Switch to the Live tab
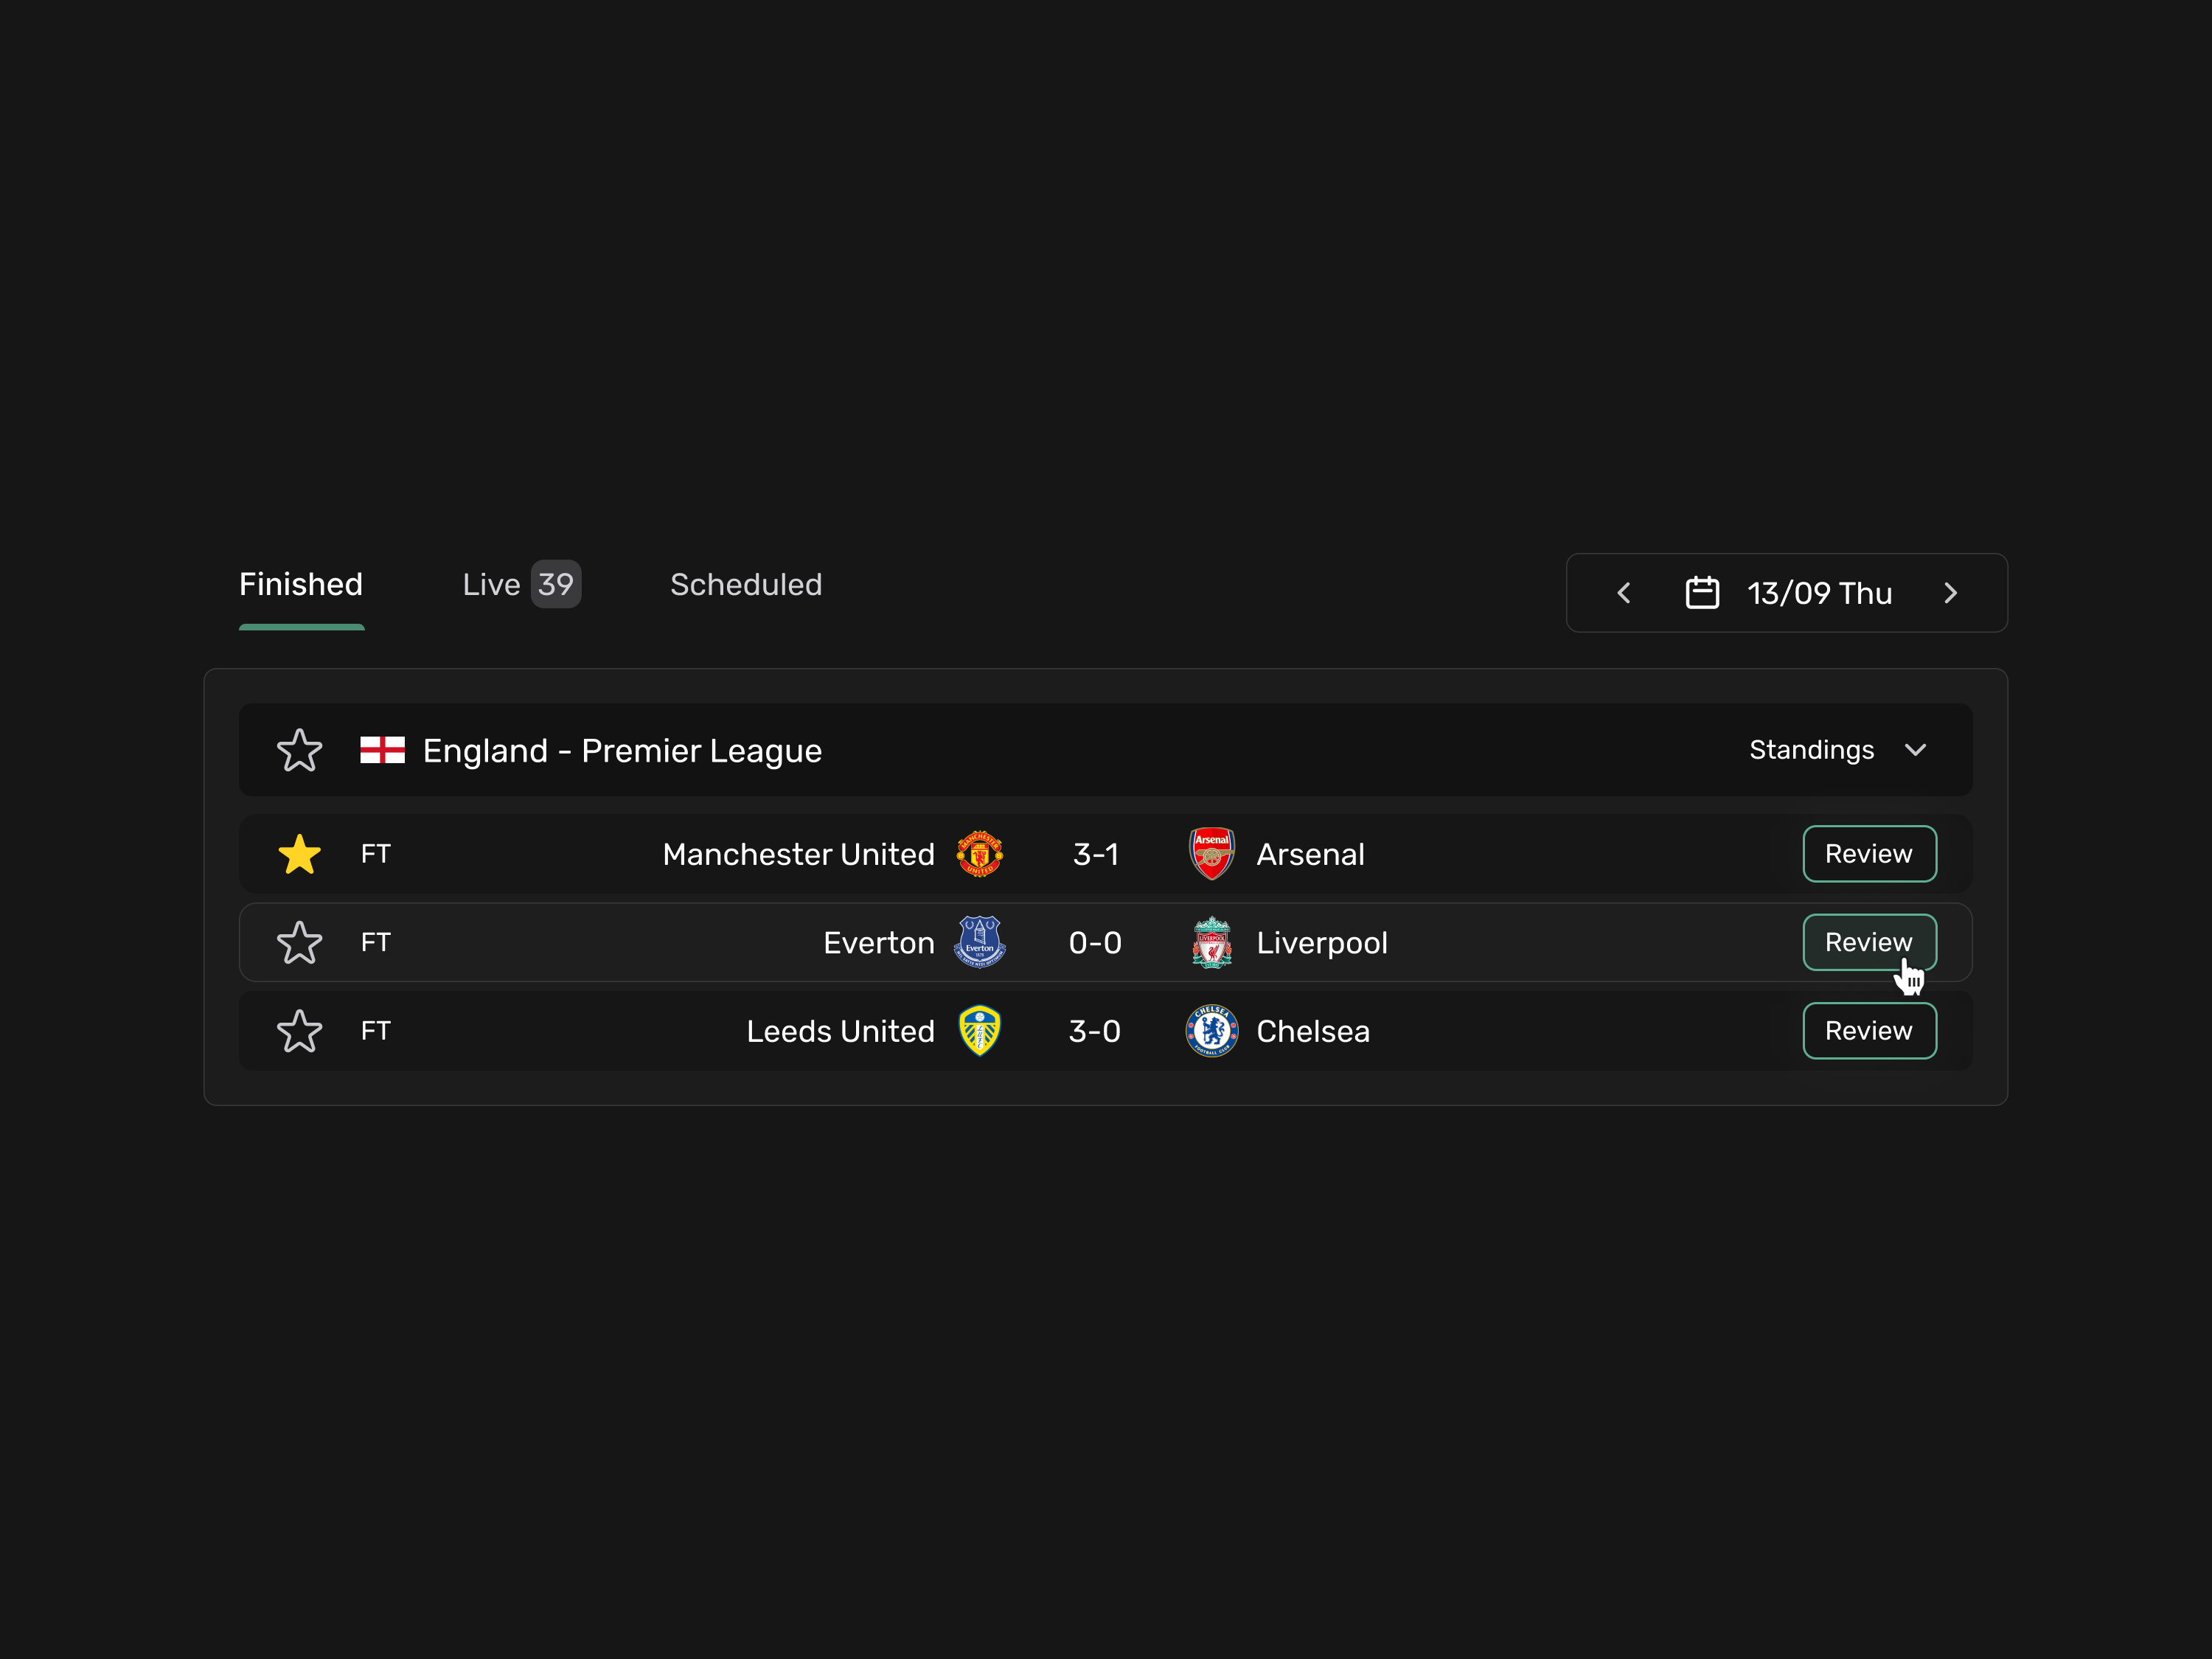 point(520,585)
